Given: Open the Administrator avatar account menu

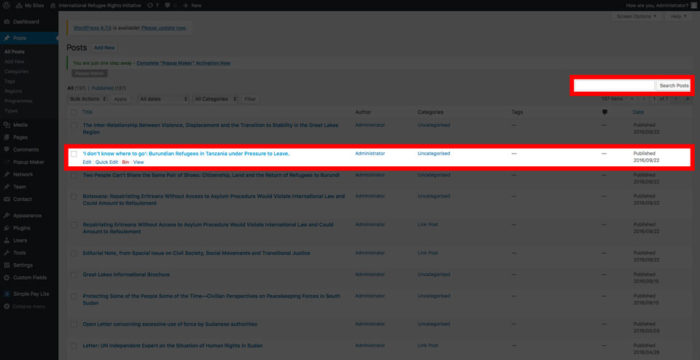Looking at the screenshot, I should coord(694,5).
